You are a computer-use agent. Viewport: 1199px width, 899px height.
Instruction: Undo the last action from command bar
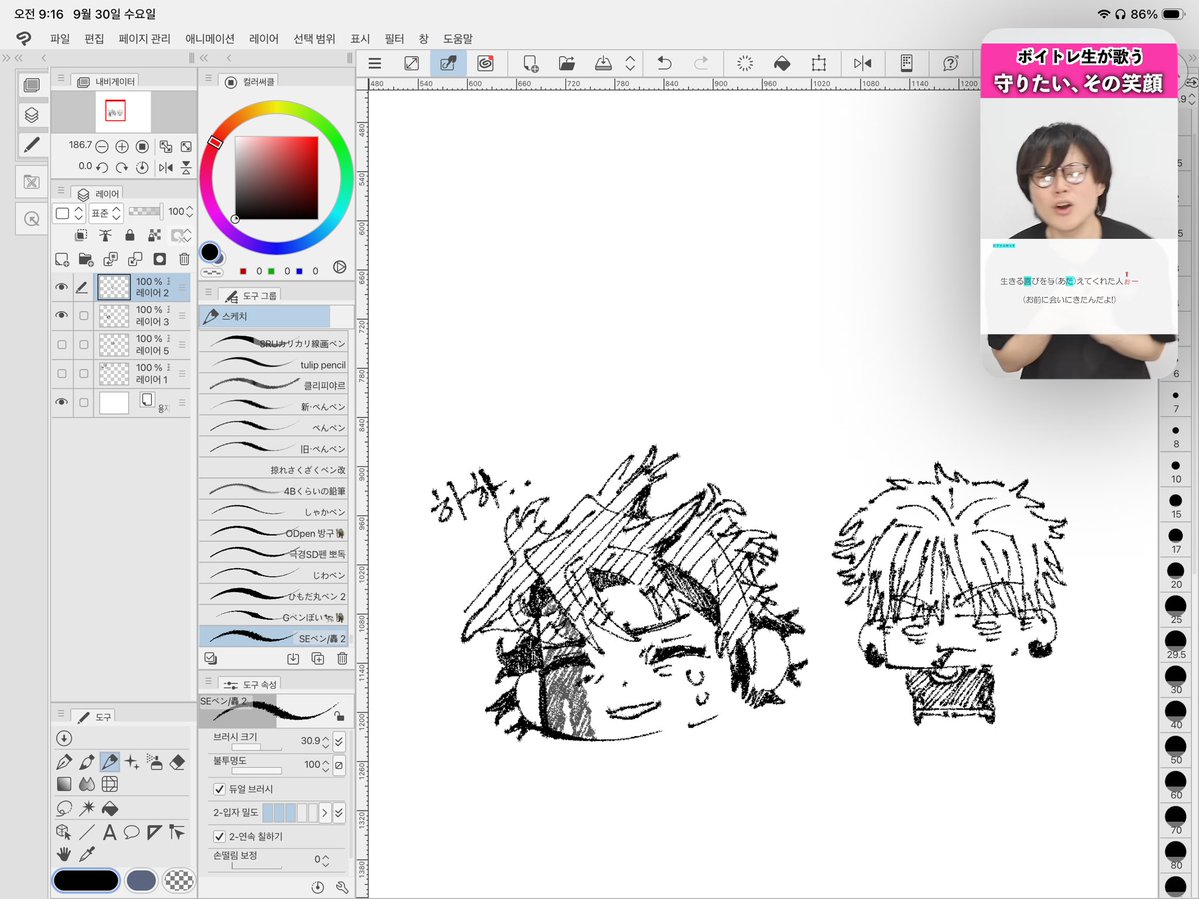coord(664,63)
